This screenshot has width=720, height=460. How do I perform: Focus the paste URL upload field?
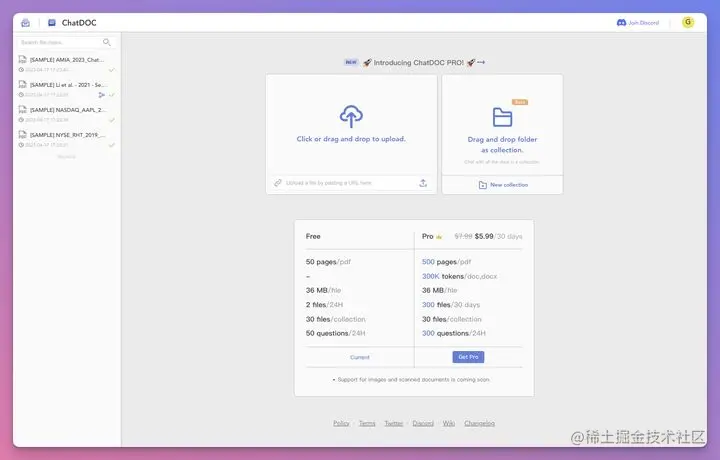coord(351,183)
